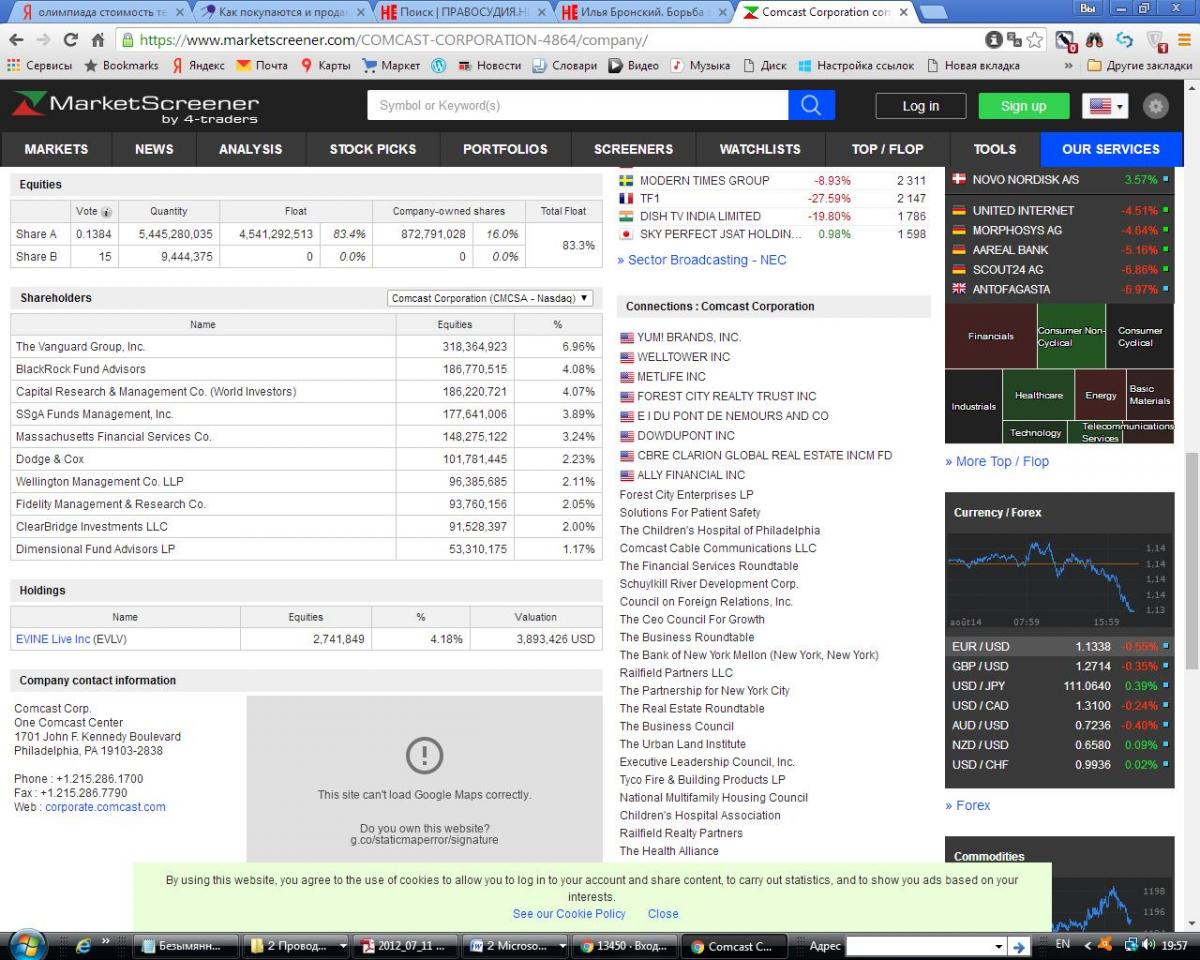This screenshot has width=1200, height=960.
Task: Click the browser URL address bar
Action: pos(550,40)
